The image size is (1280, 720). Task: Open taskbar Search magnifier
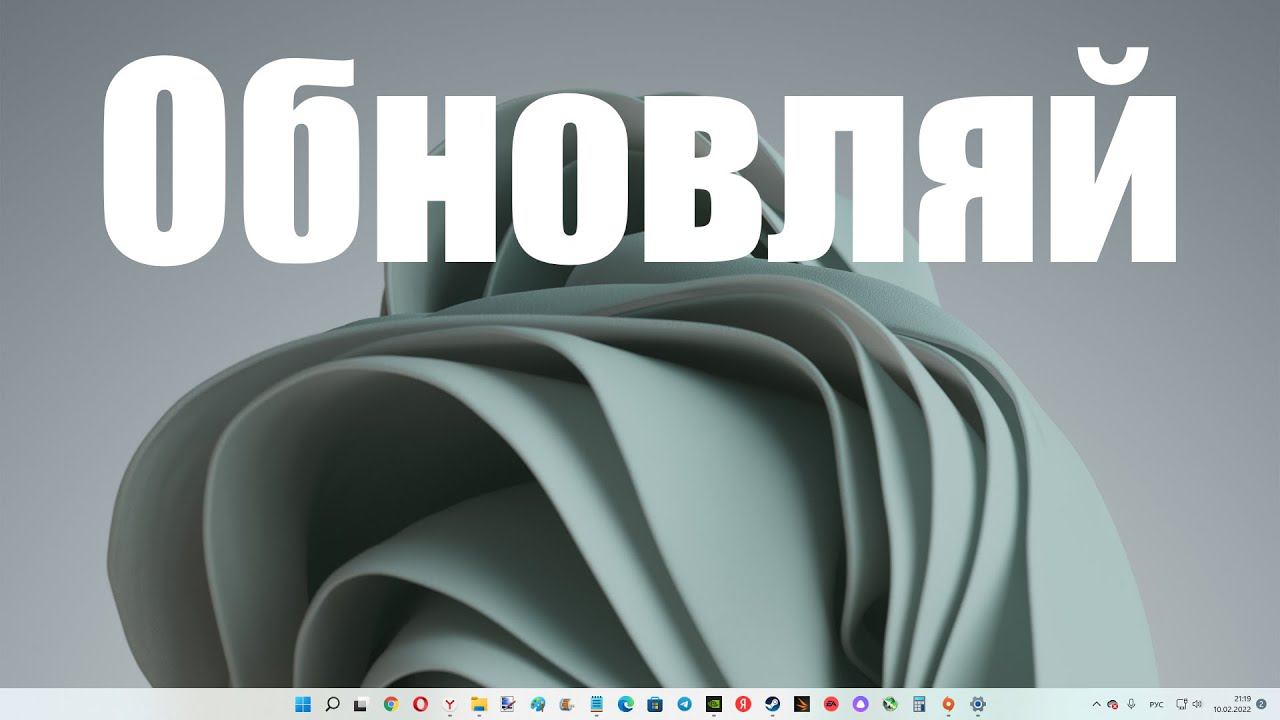[333, 704]
